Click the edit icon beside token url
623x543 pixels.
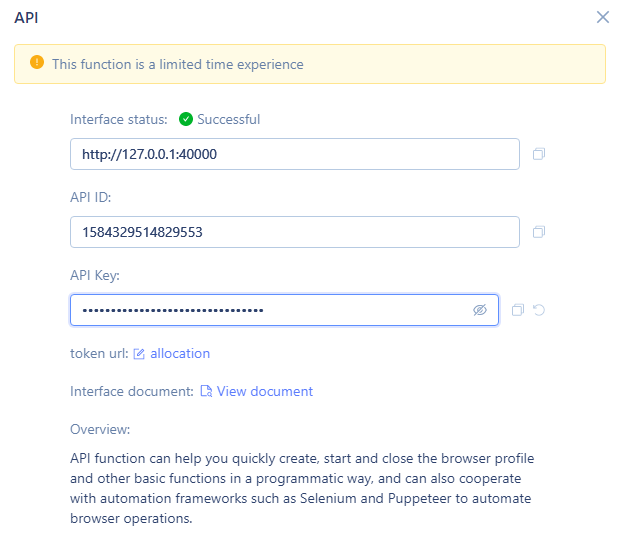click(139, 354)
